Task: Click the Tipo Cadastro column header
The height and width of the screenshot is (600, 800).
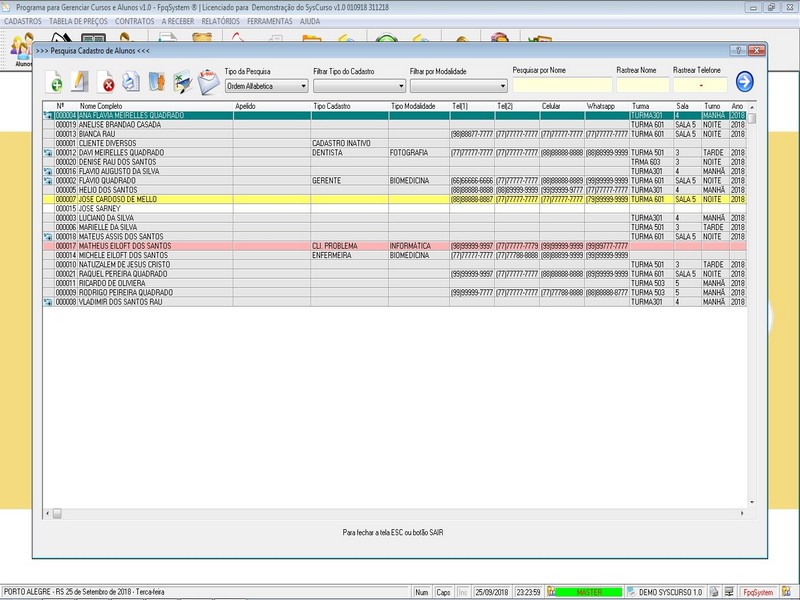Action: click(x=332, y=106)
